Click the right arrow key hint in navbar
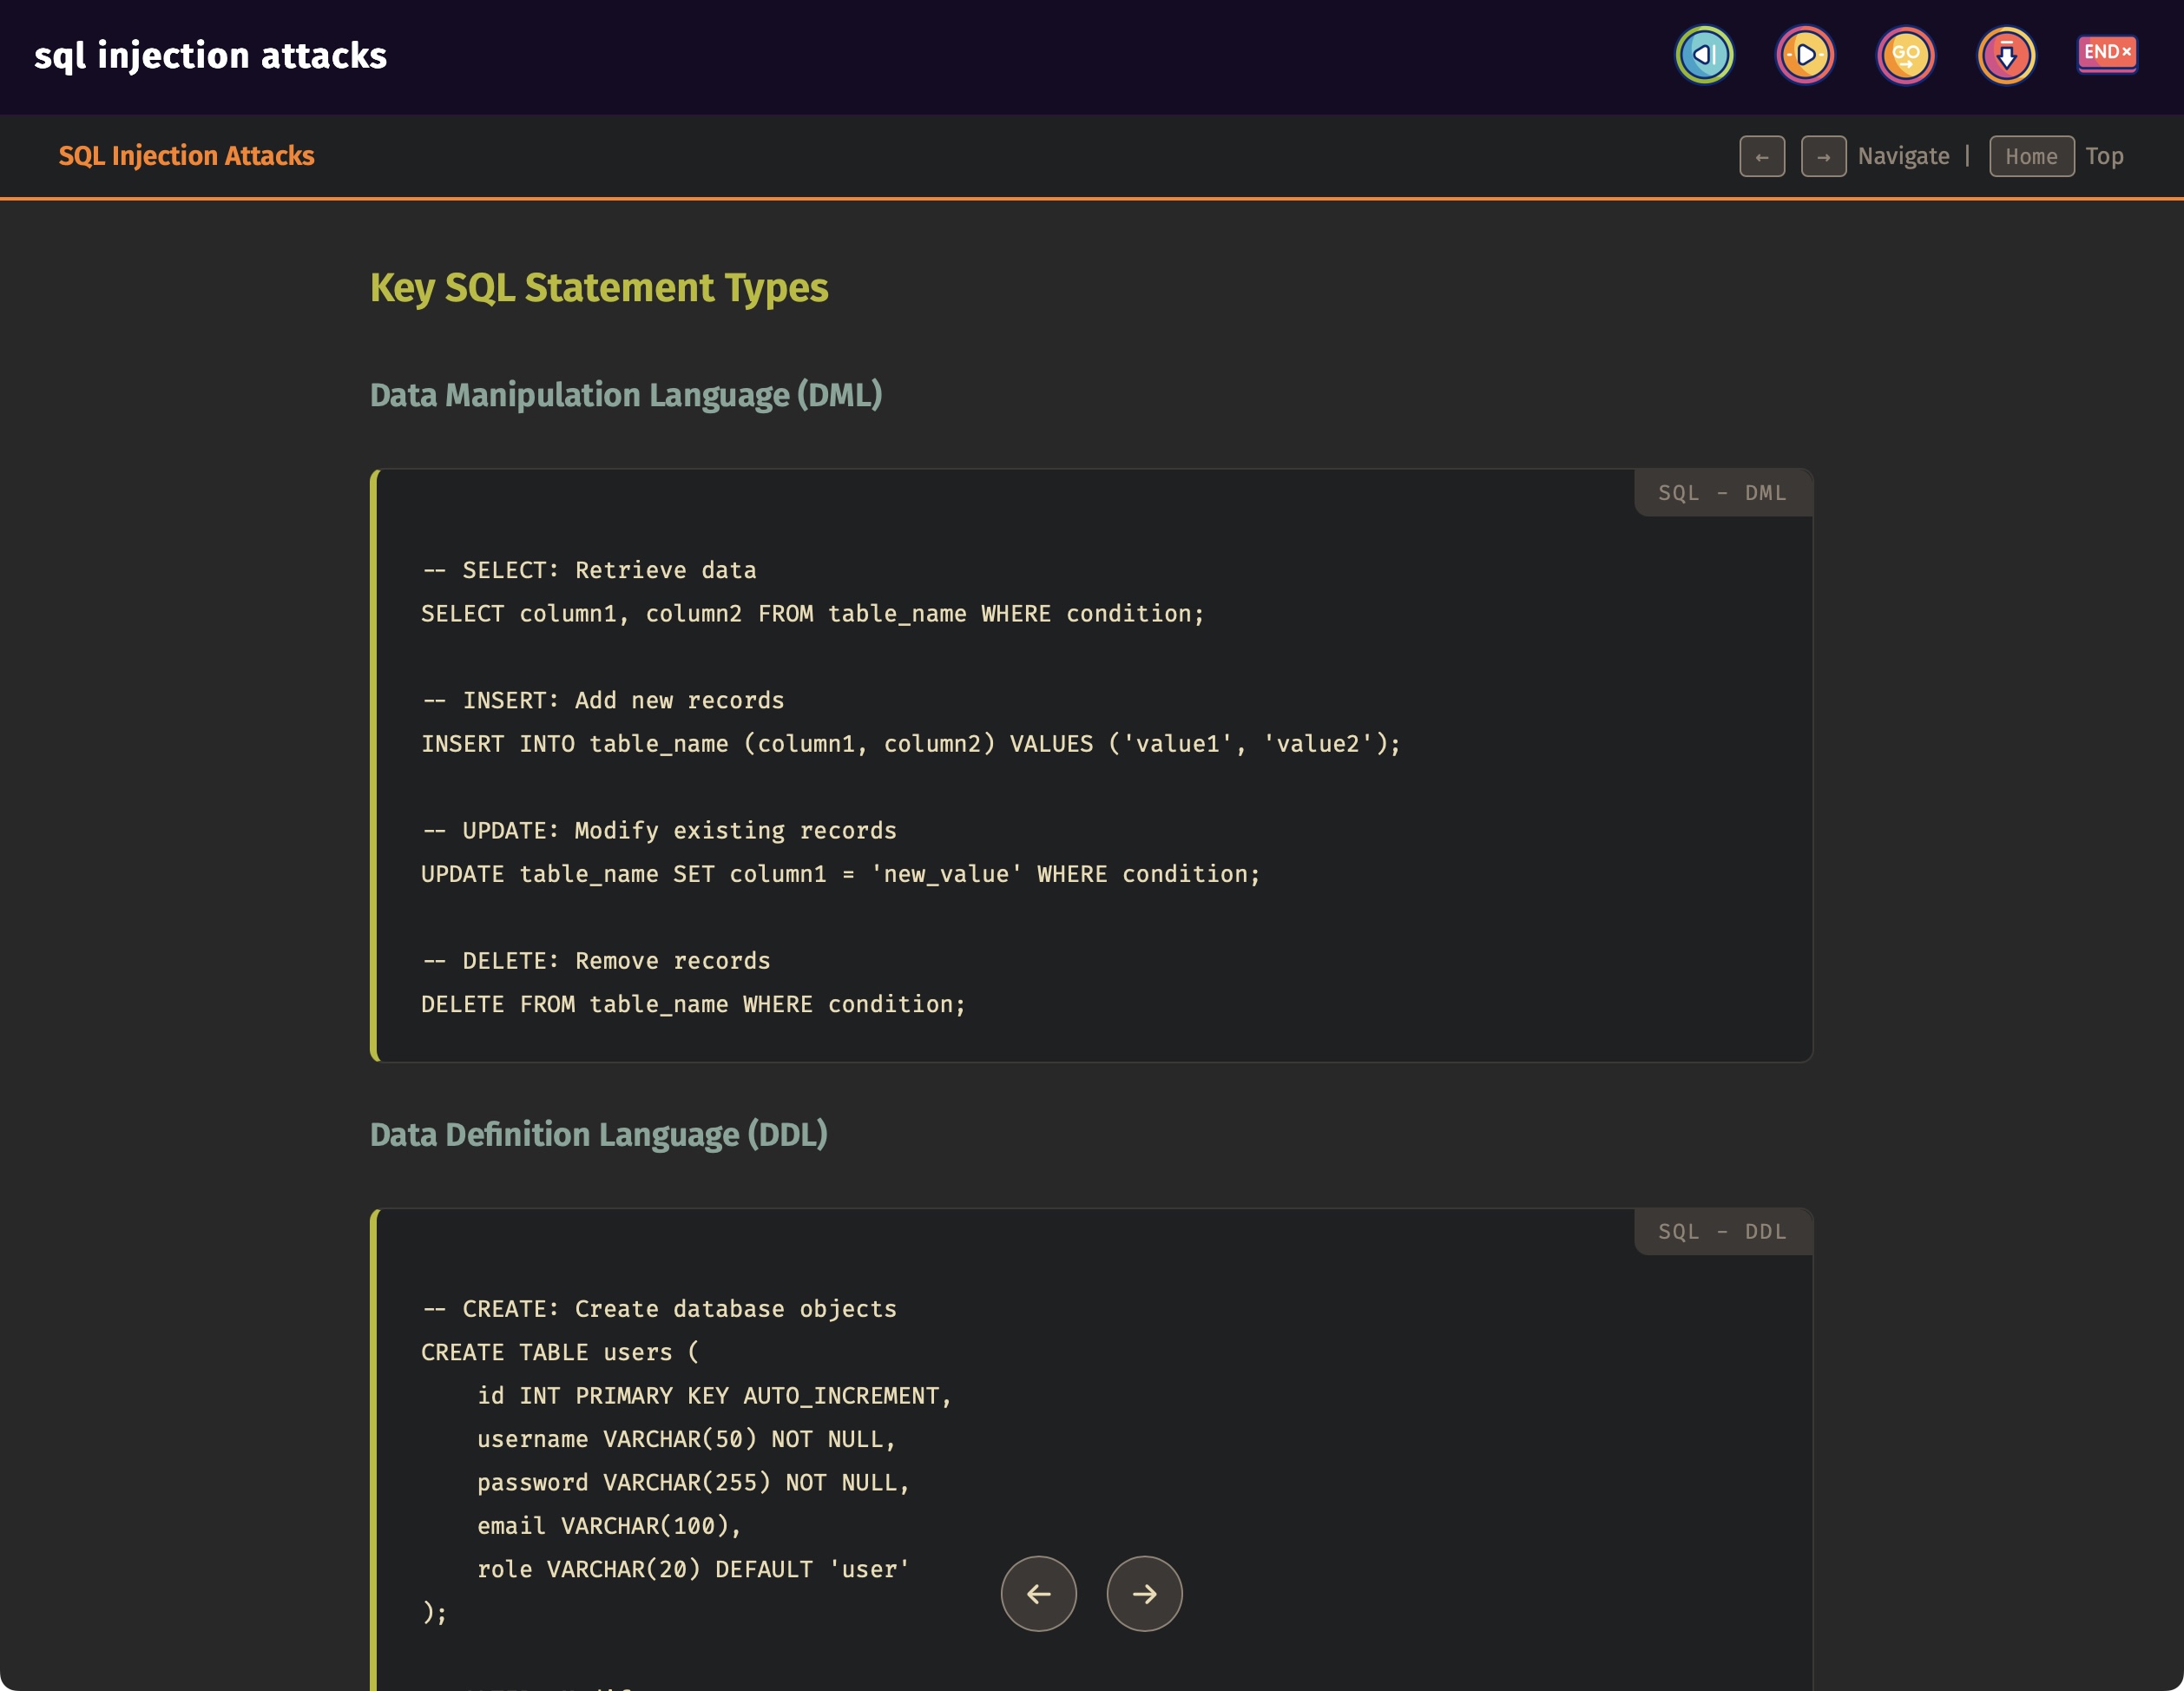 (1823, 157)
